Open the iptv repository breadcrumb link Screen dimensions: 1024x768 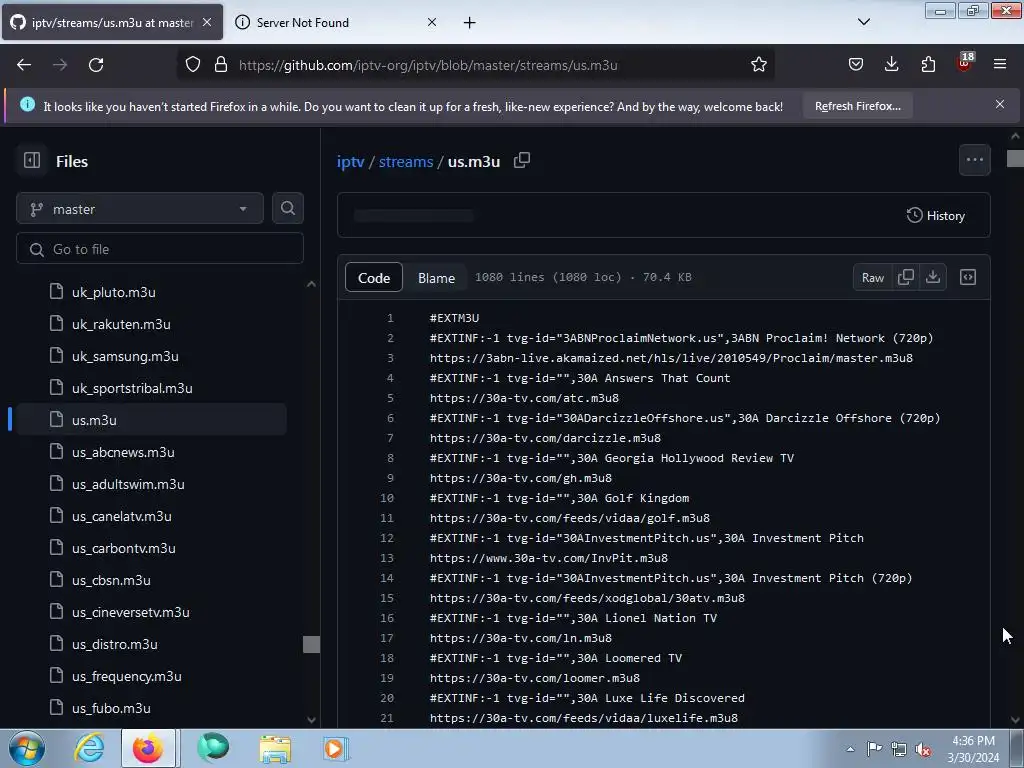(350, 161)
